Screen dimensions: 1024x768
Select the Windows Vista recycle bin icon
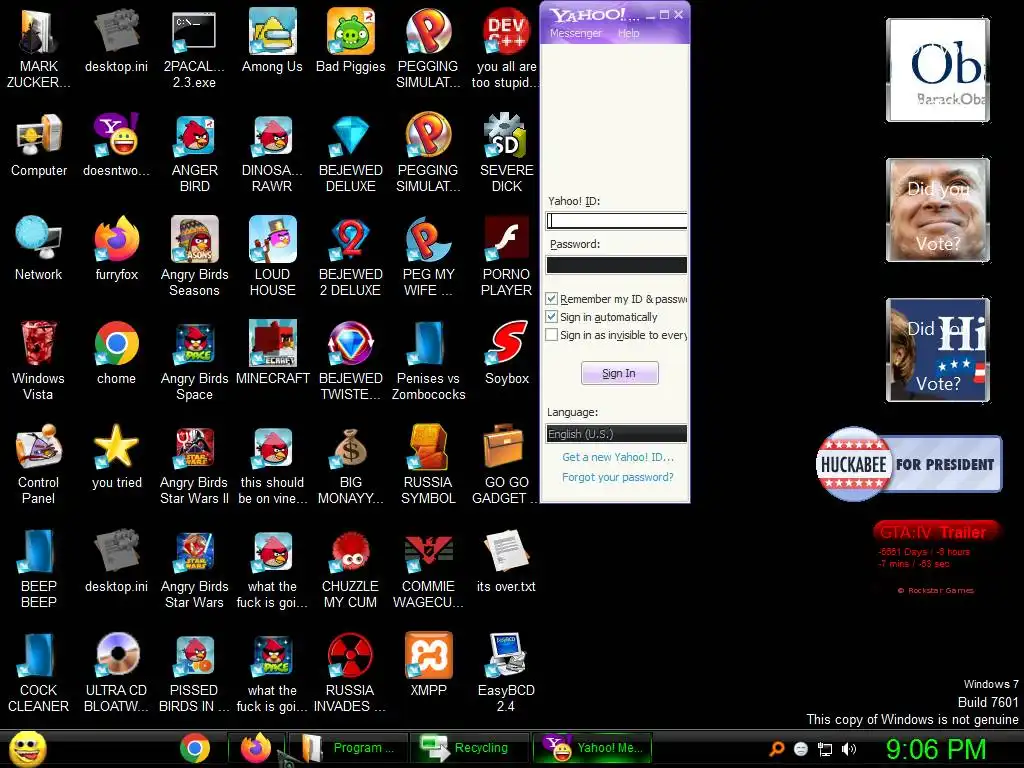(x=39, y=360)
